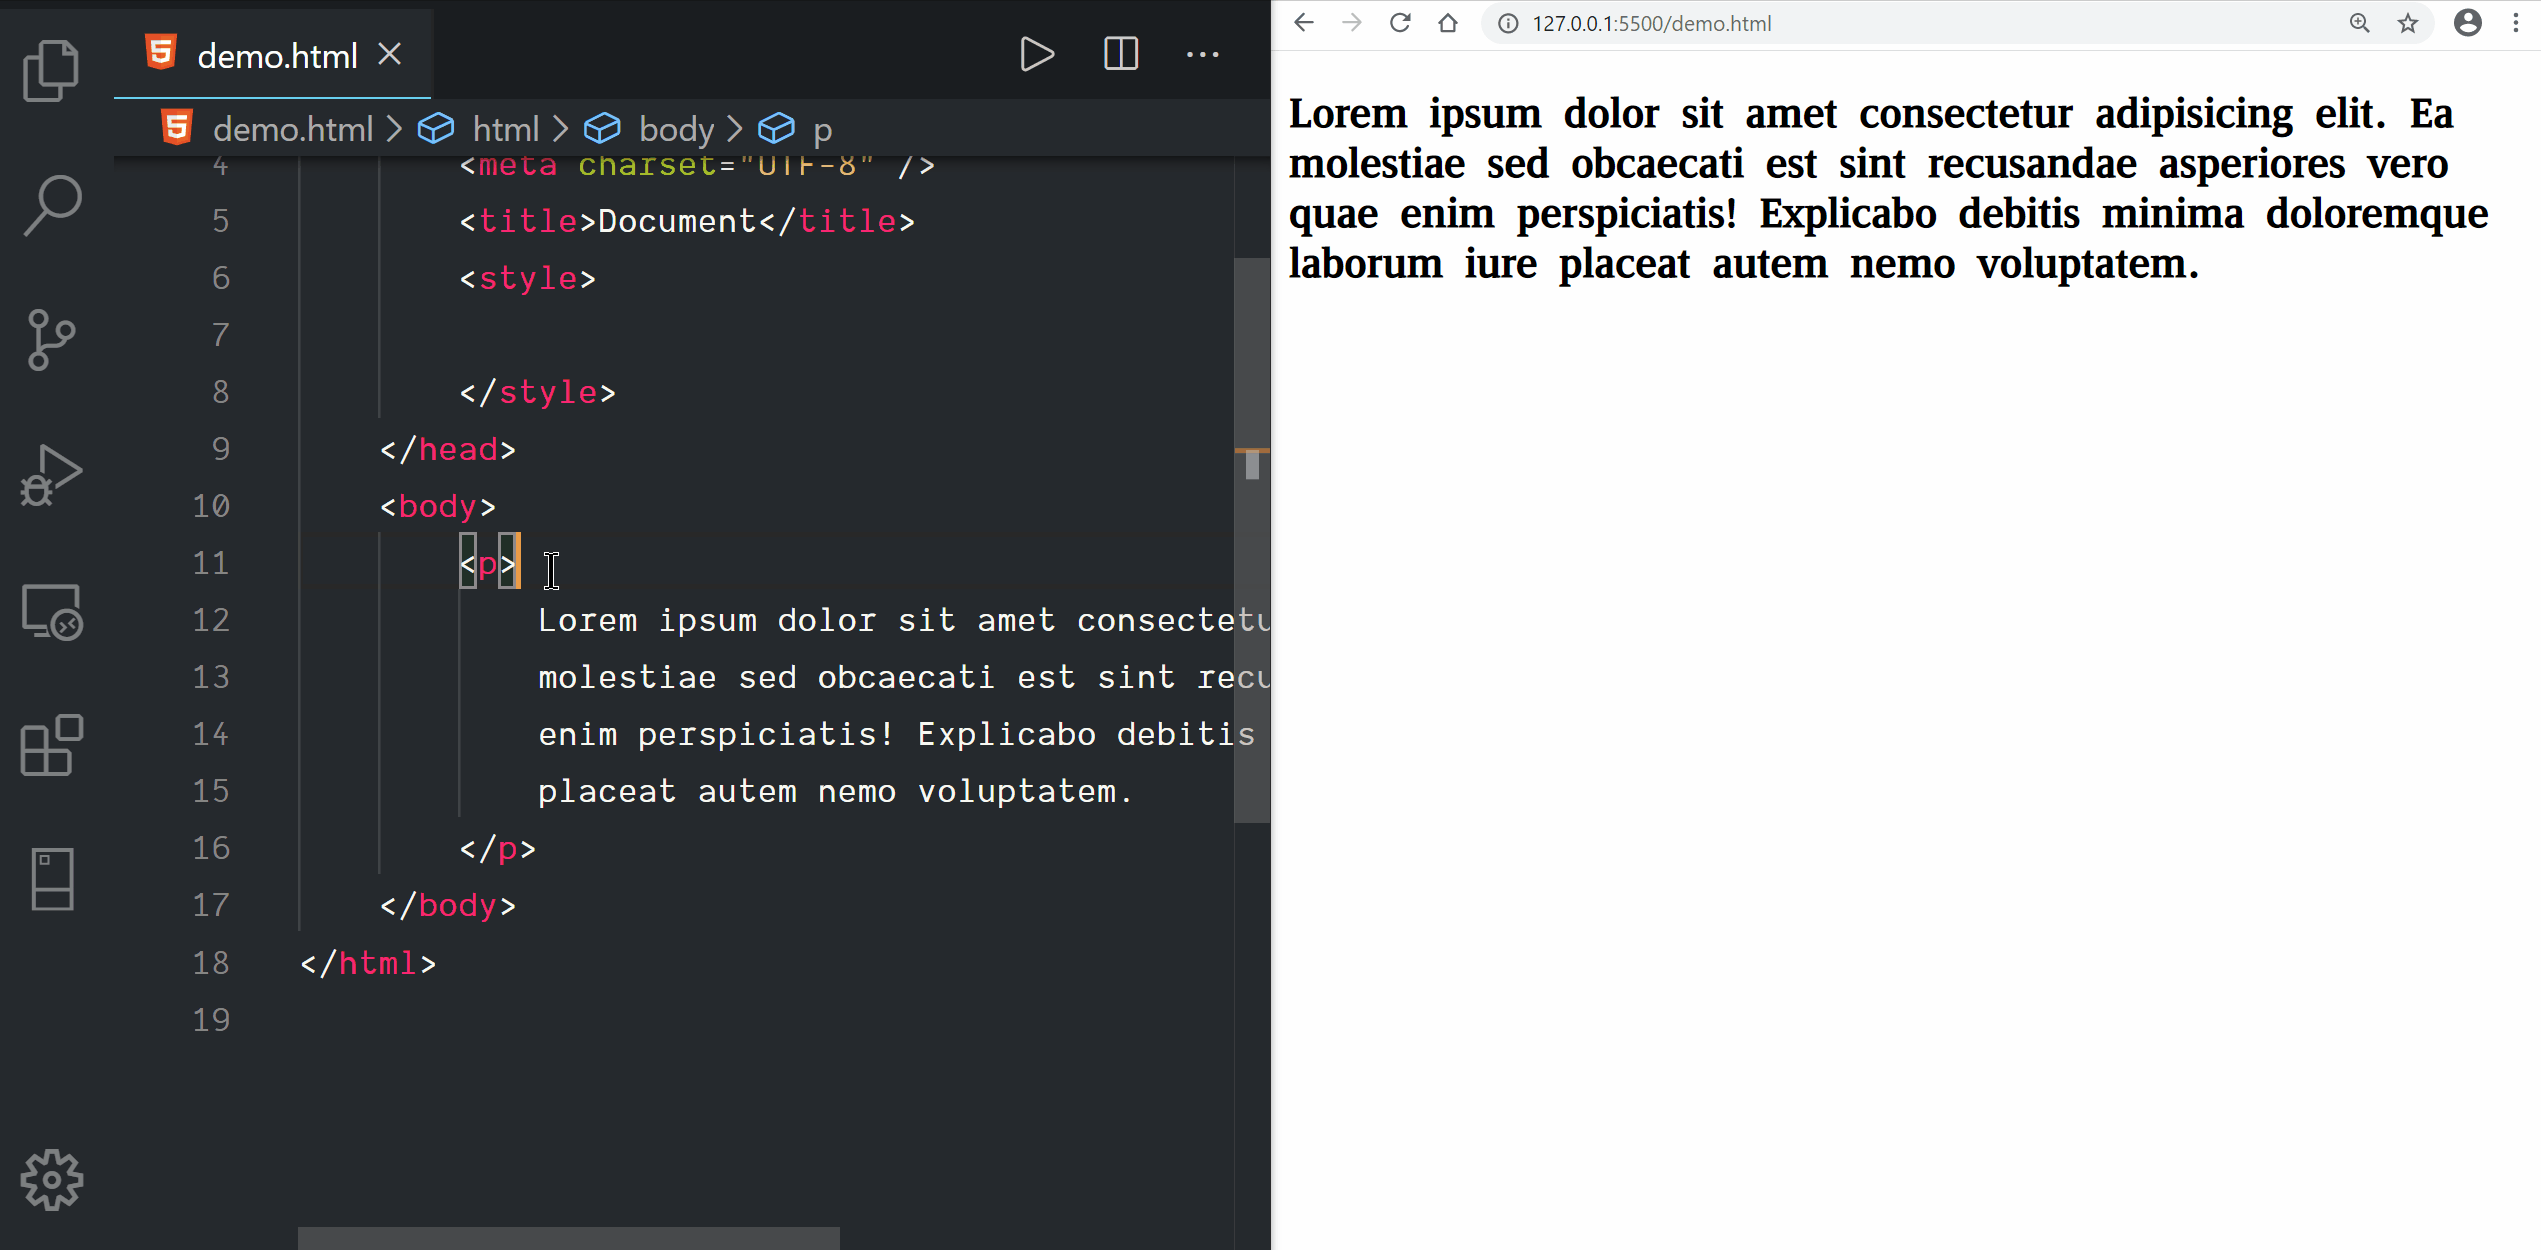2541x1250 pixels.
Task: Split the editor to the right
Action: [1120, 54]
